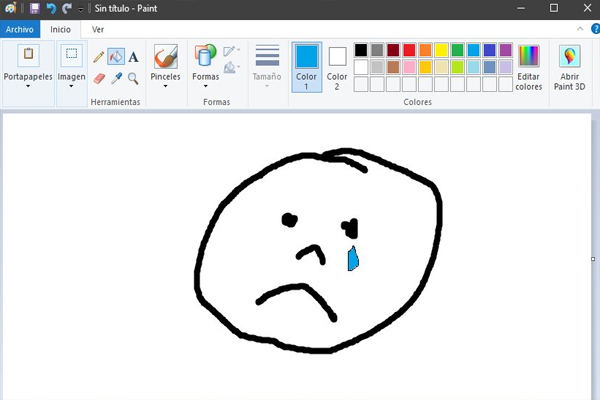The height and width of the screenshot is (400, 600).
Task: Activate the Color 2 selector
Action: 337,66
